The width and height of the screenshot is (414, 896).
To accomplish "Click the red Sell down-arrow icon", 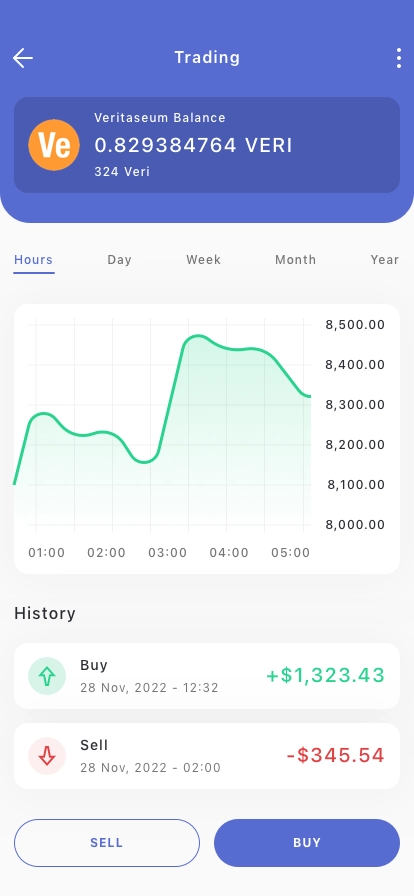I will [x=47, y=756].
